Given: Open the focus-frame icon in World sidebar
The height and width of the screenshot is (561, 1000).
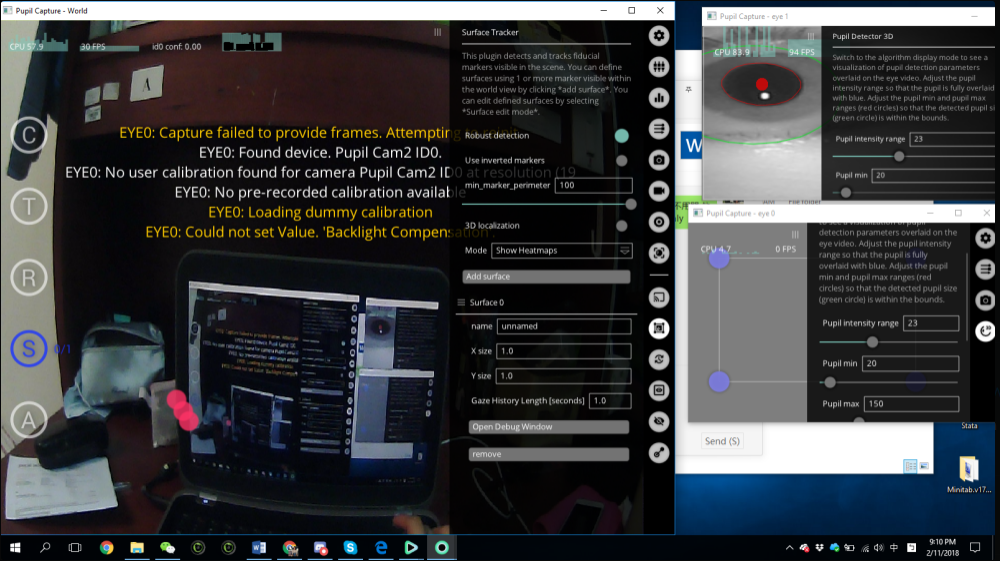Looking at the screenshot, I should pyautogui.click(x=659, y=253).
